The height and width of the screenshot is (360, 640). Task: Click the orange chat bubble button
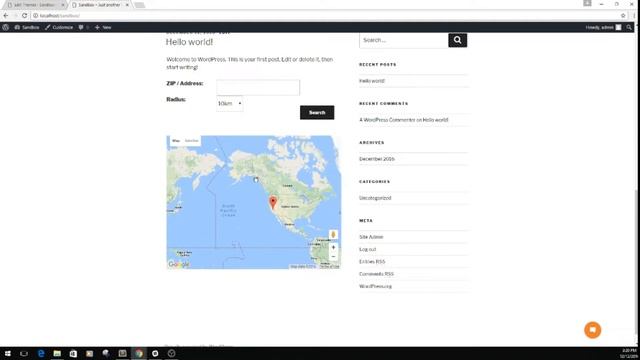[x=592, y=330]
